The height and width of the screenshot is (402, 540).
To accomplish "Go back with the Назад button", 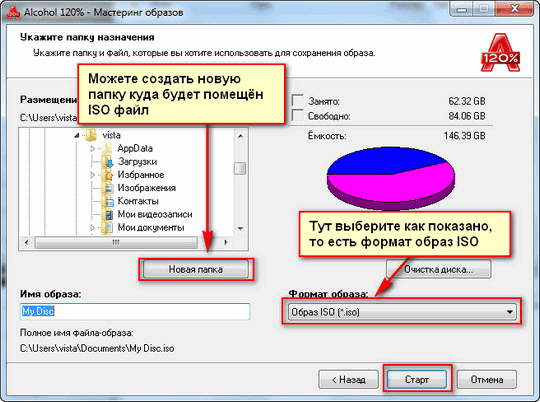I will coord(349,380).
